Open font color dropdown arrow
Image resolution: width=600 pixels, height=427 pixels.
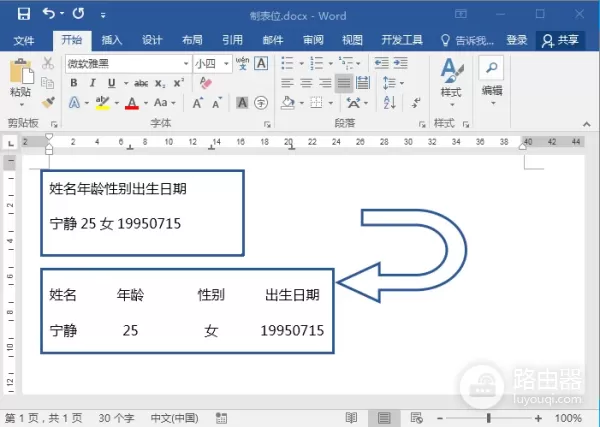pyautogui.click(x=146, y=103)
